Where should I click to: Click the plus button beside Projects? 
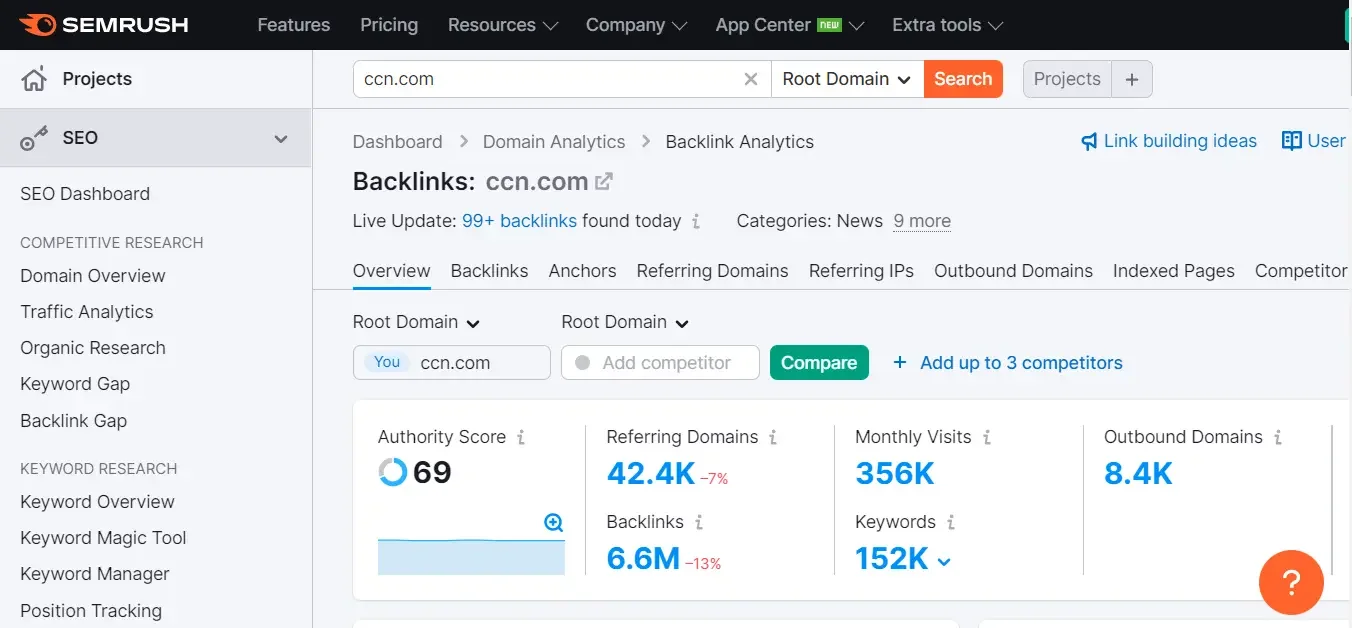pos(1132,79)
